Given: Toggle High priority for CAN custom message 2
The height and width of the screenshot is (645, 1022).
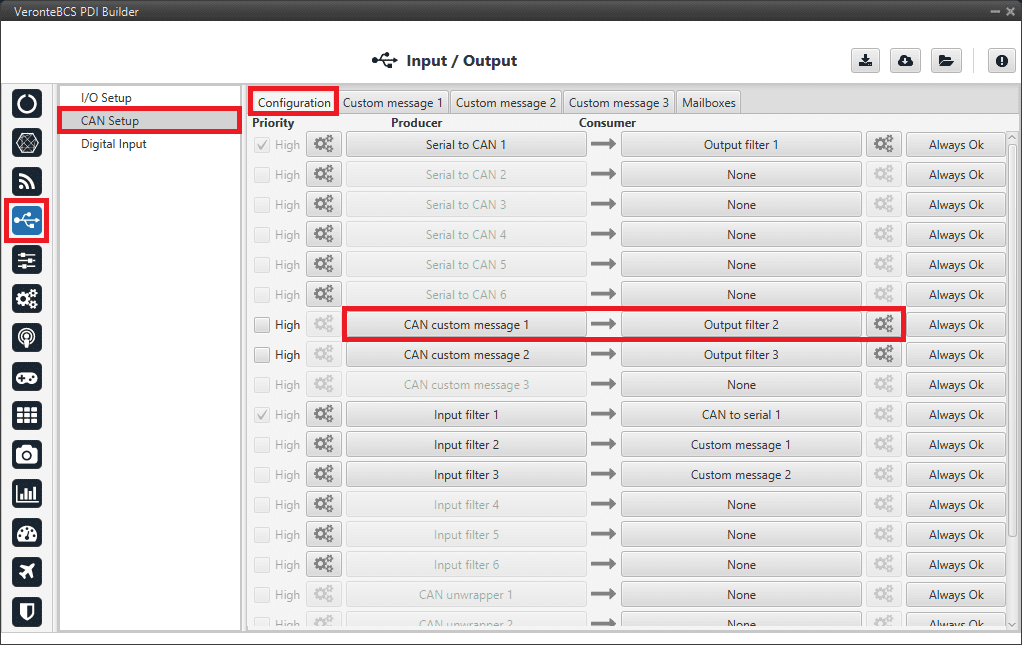Looking at the screenshot, I should (262, 354).
